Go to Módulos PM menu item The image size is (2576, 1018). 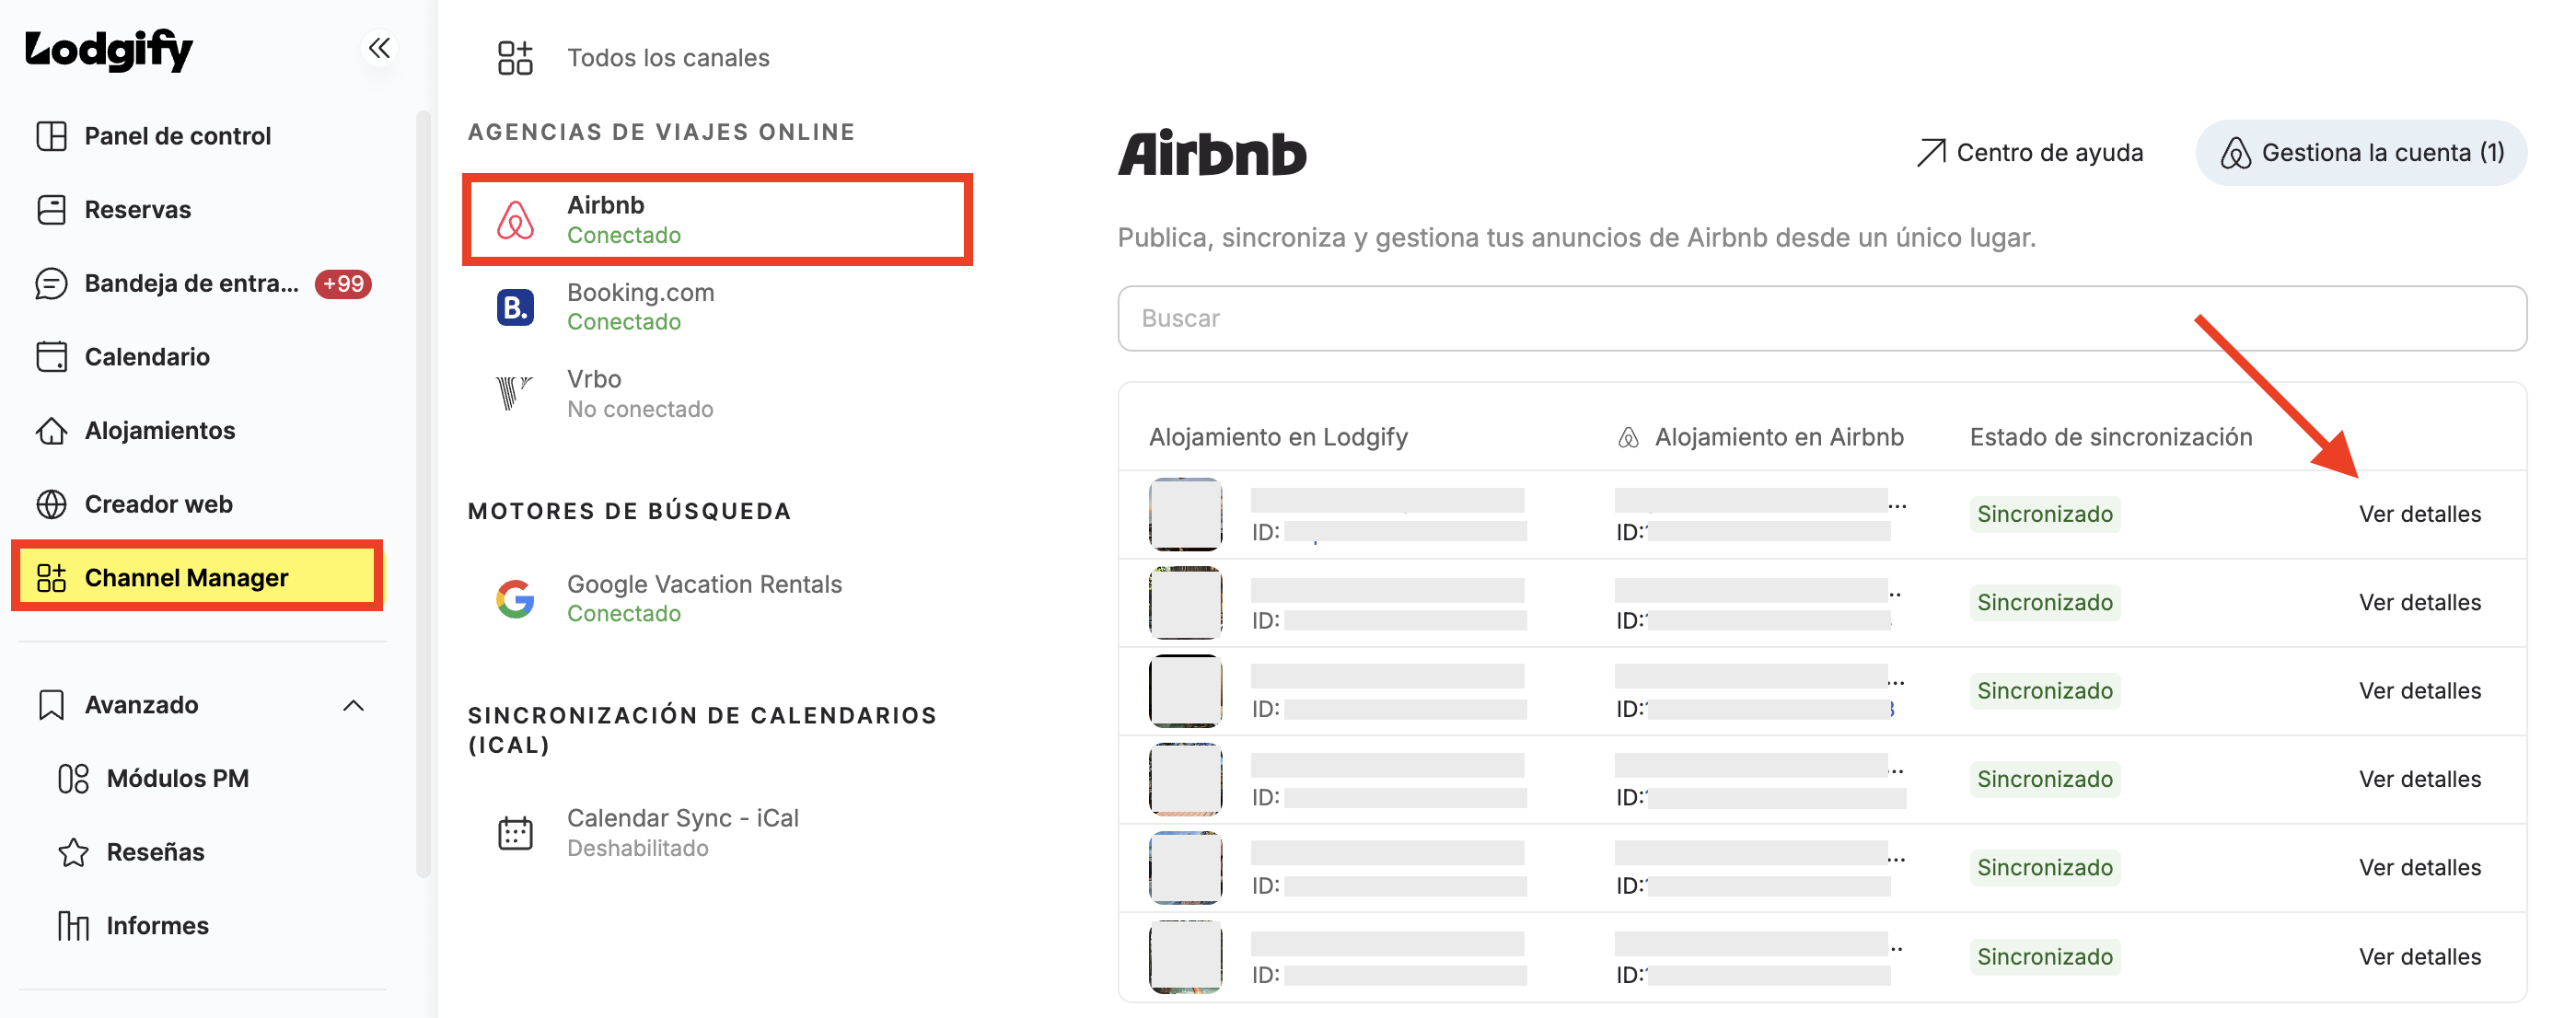pos(178,779)
